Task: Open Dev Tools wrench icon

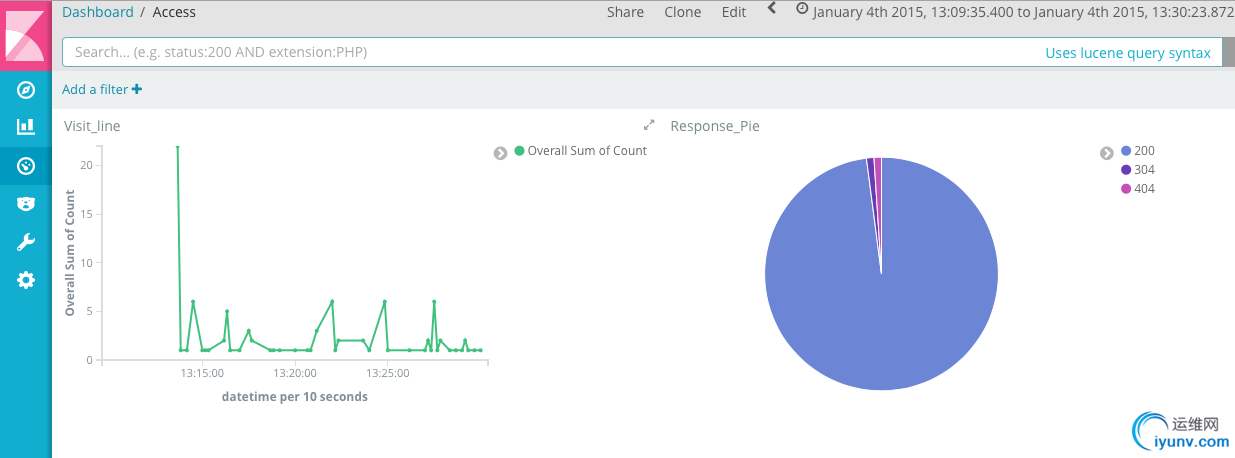Action: 26,241
